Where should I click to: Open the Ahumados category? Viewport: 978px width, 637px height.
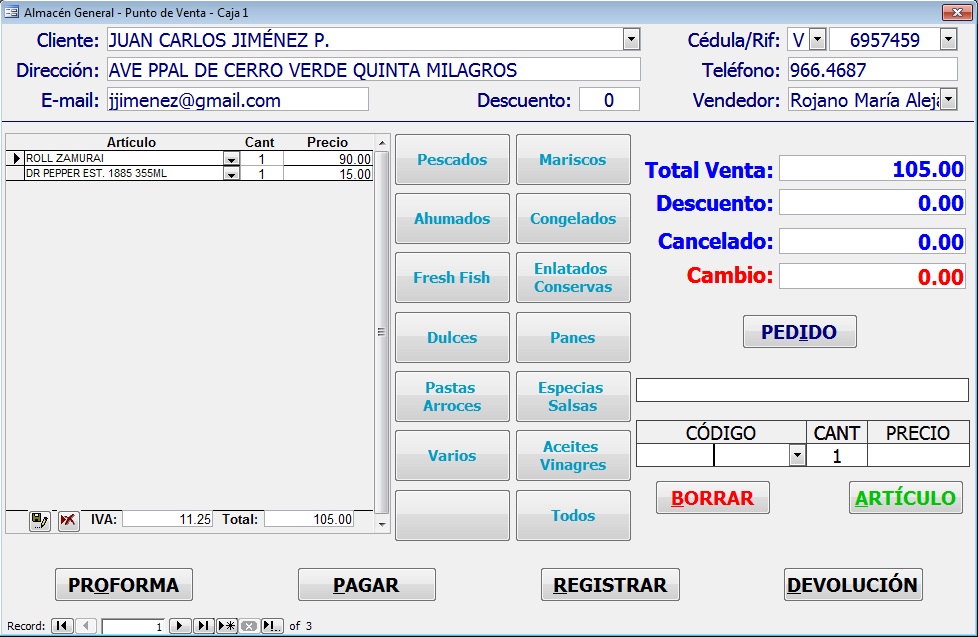pyautogui.click(x=452, y=218)
